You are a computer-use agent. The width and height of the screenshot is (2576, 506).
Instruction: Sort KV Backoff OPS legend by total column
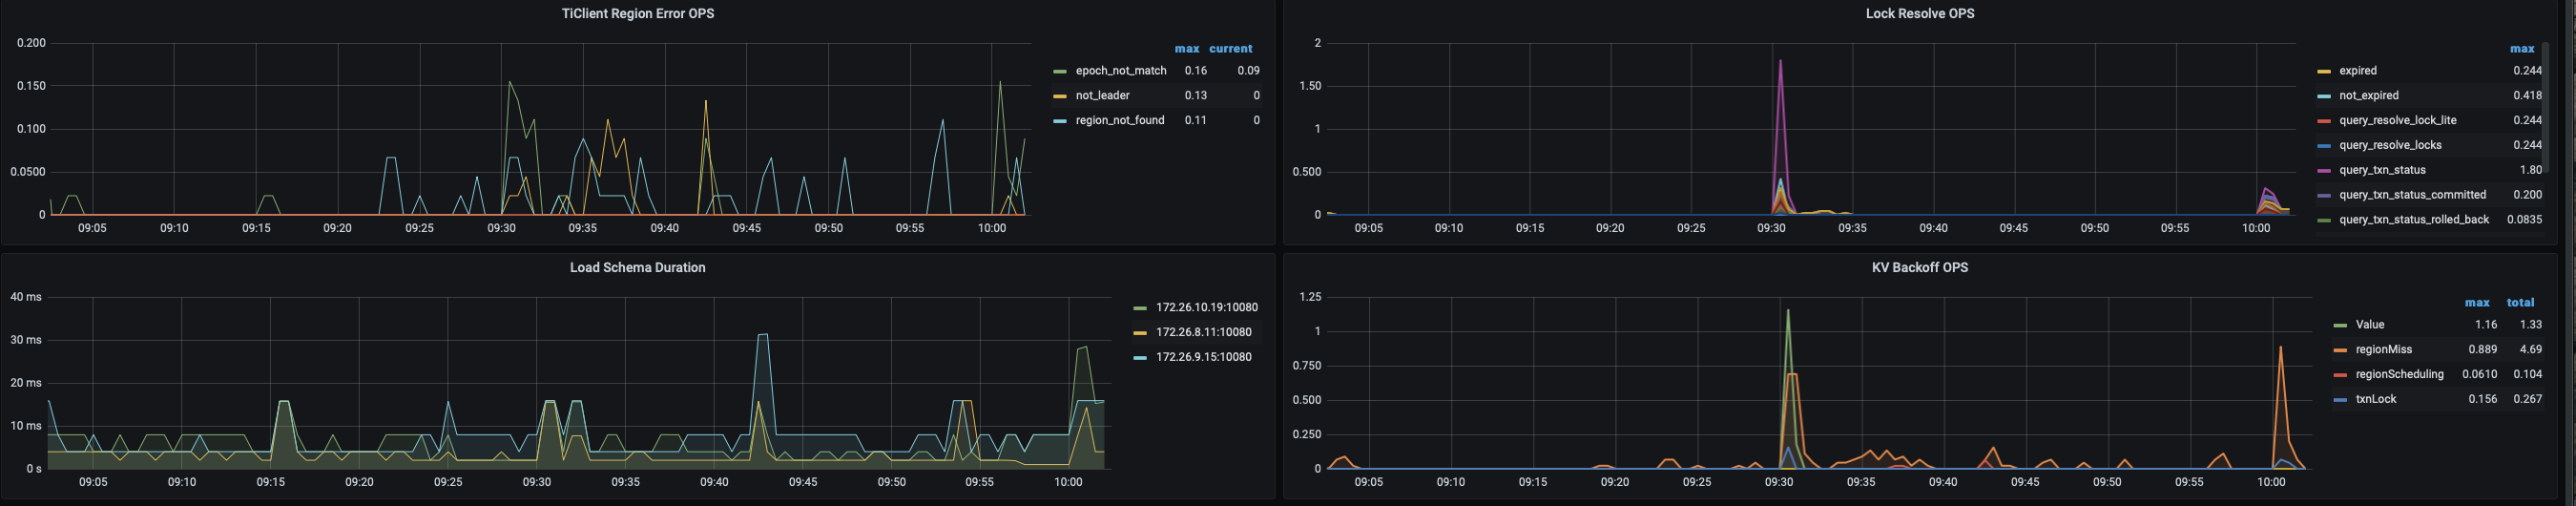2520,303
